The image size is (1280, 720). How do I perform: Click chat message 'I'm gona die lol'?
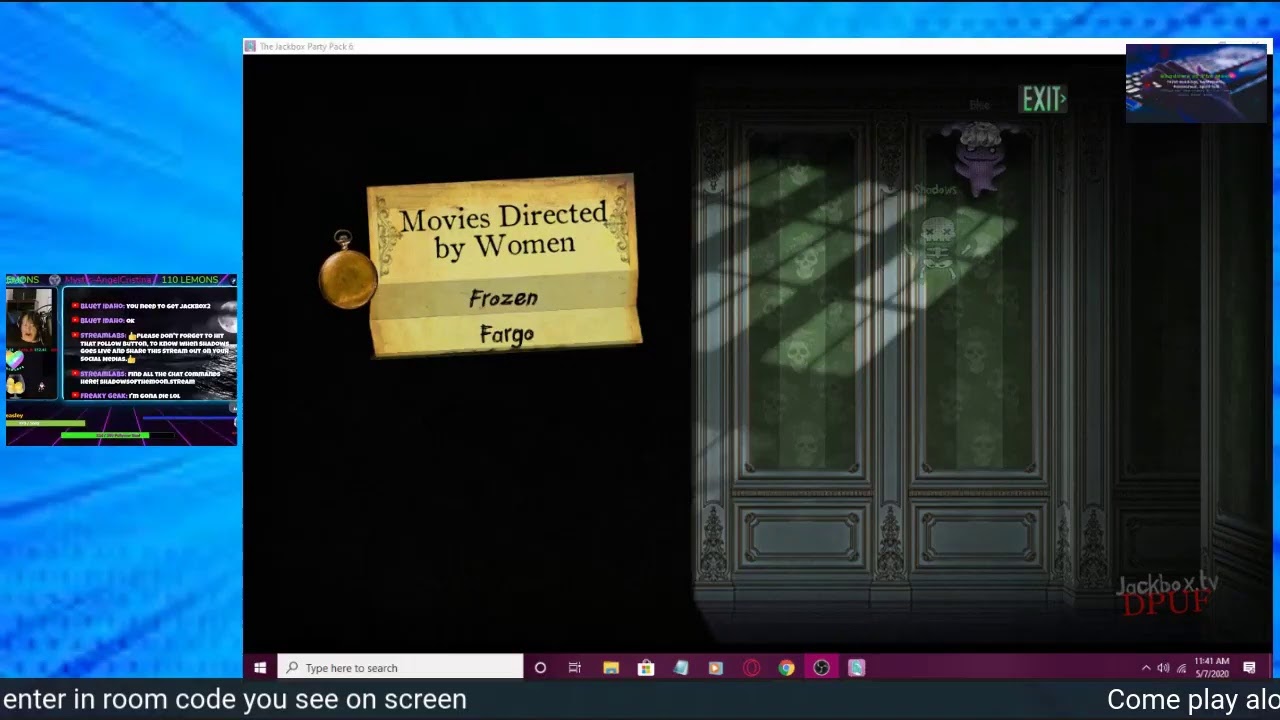[154, 396]
